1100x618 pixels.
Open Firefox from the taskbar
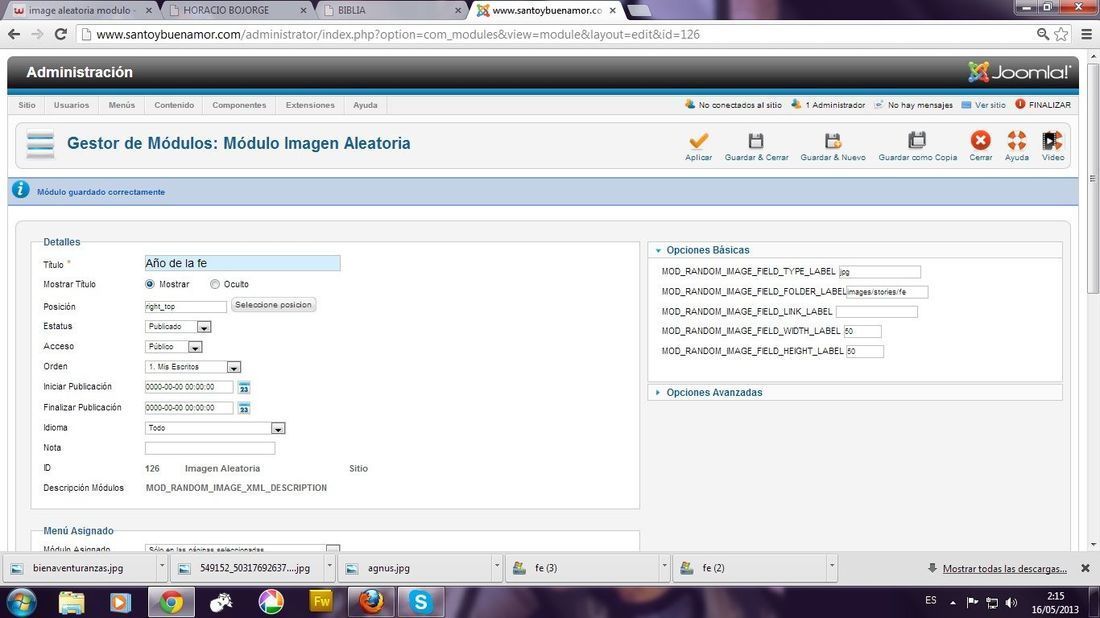371,602
